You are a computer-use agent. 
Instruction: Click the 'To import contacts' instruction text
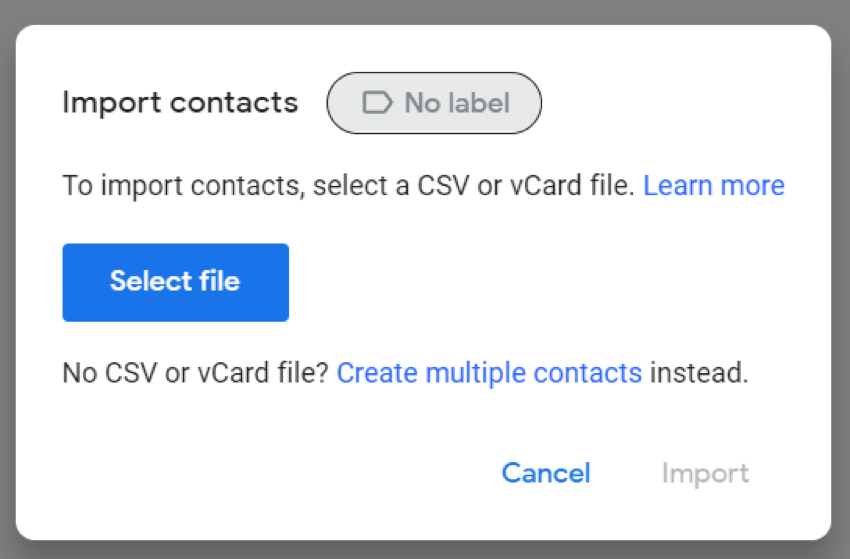(180, 186)
